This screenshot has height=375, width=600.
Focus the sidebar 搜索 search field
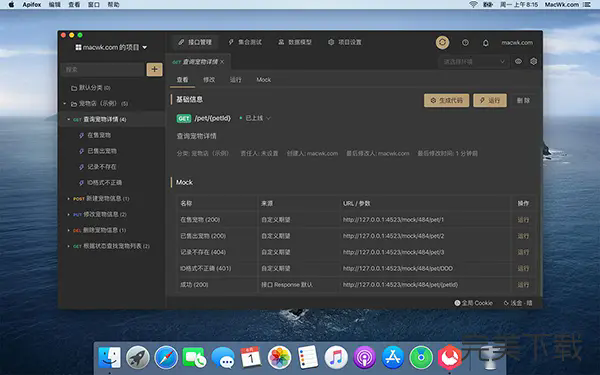pyautogui.click(x=103, y=69)
